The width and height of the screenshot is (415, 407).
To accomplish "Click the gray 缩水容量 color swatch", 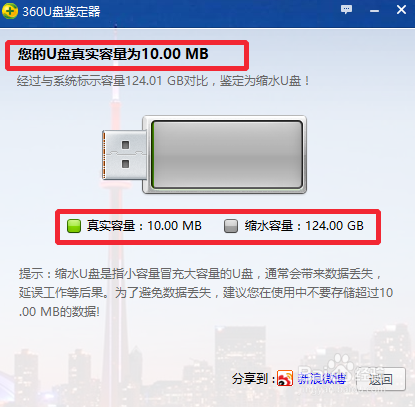I will [x=231, y=226].
